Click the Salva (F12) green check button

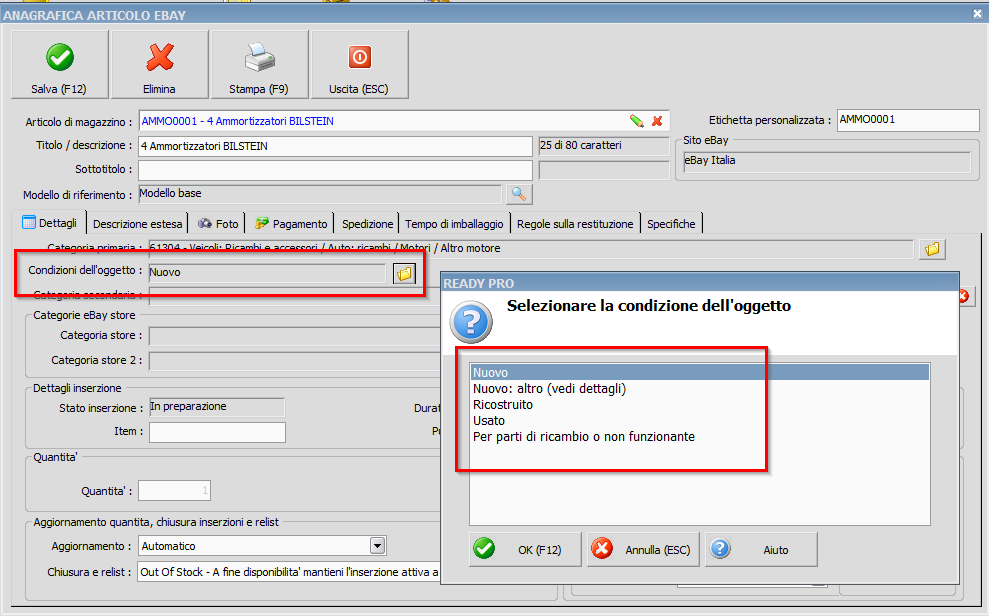click(59, 65)
